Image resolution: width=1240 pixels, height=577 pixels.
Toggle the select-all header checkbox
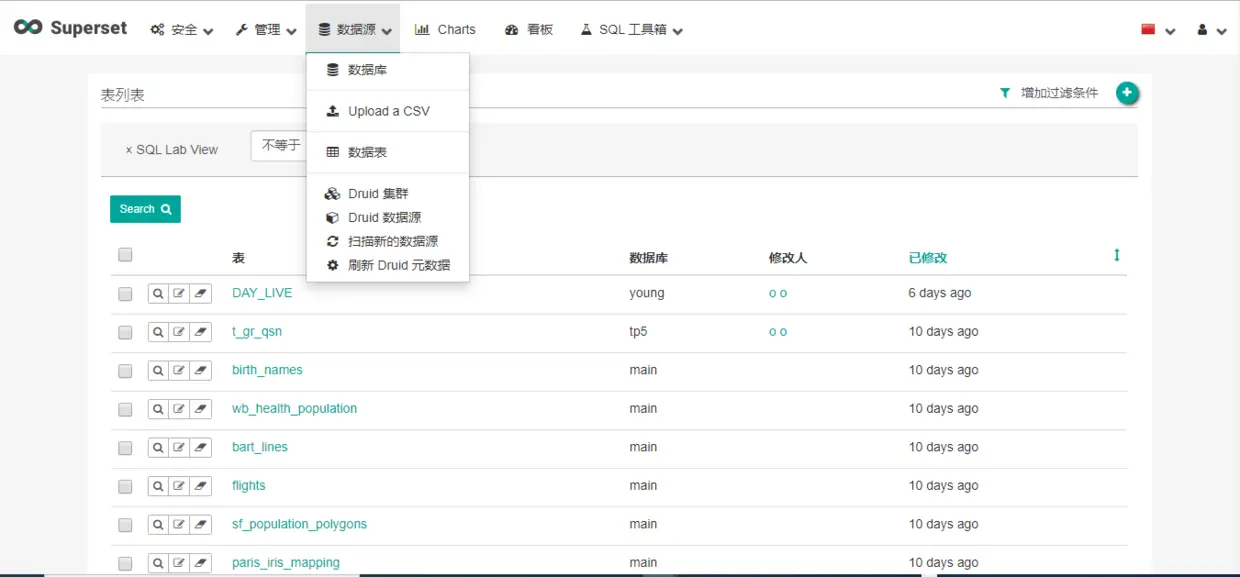125,255
